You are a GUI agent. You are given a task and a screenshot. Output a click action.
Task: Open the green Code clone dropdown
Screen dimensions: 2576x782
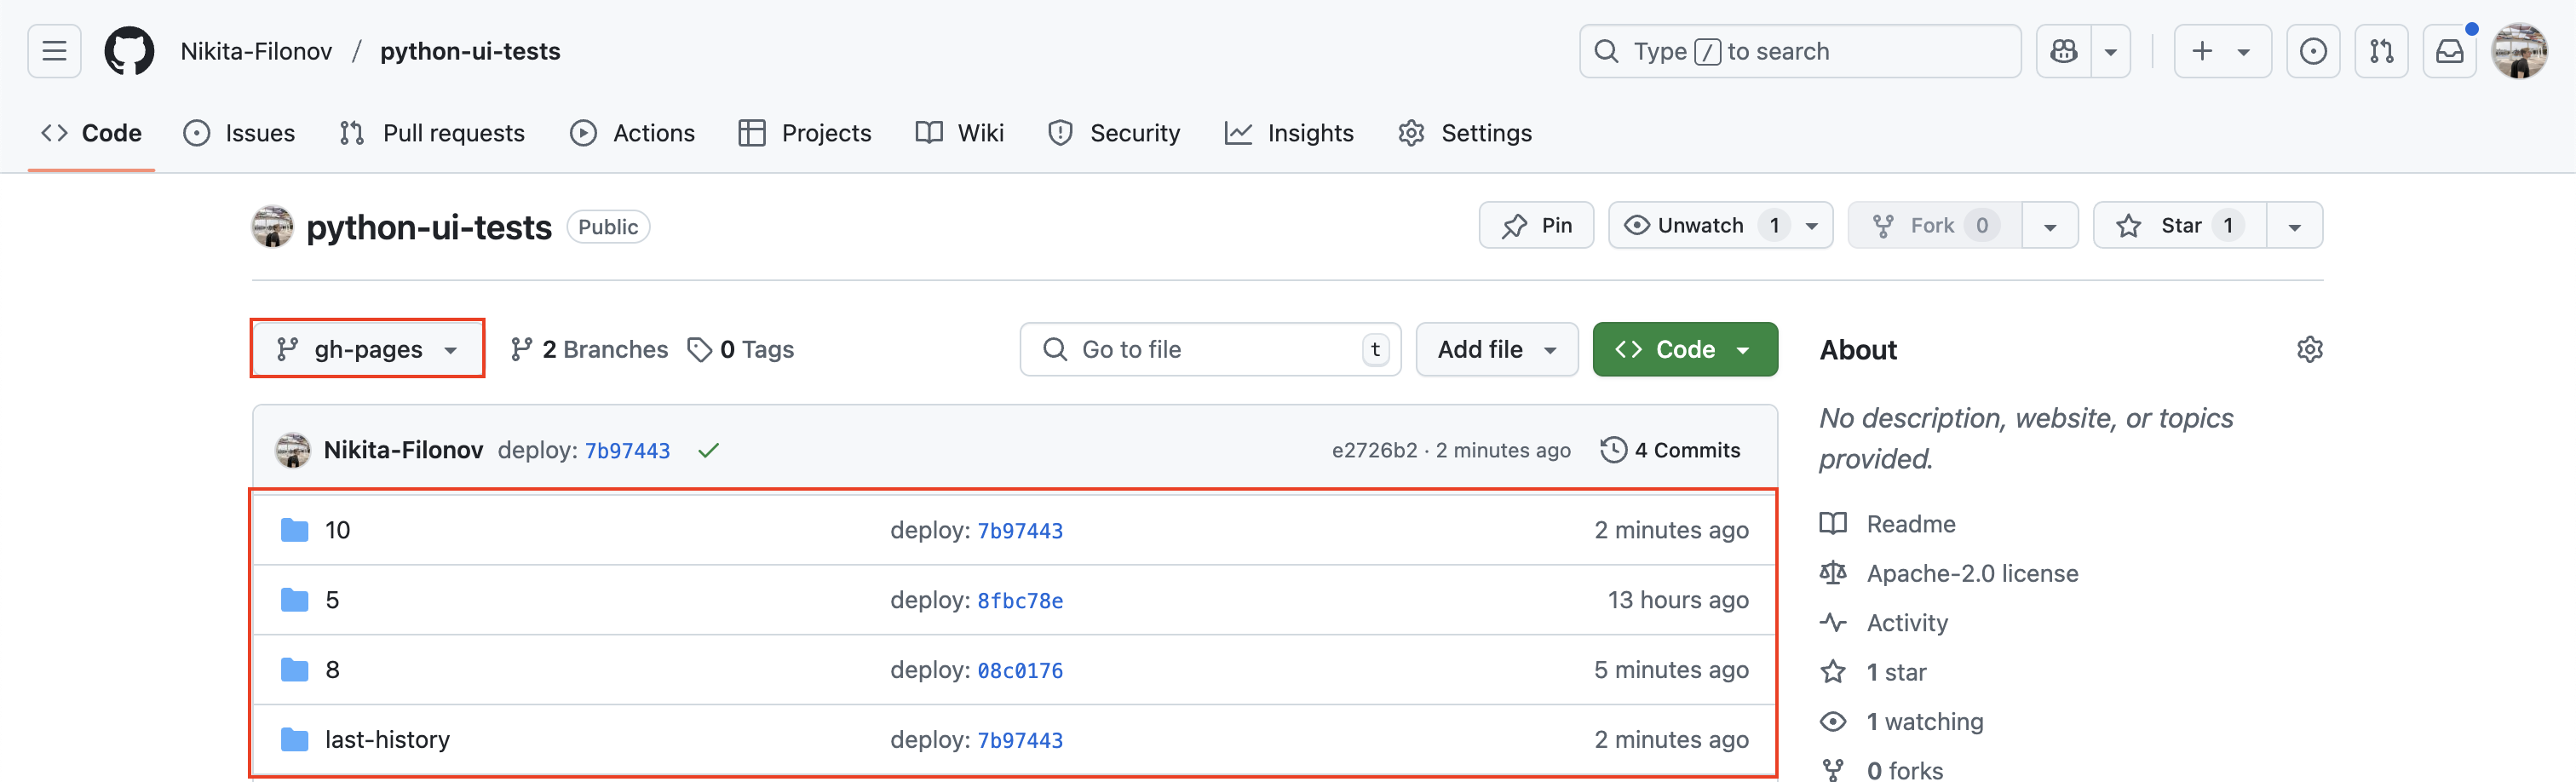[x=1685, y=349]
